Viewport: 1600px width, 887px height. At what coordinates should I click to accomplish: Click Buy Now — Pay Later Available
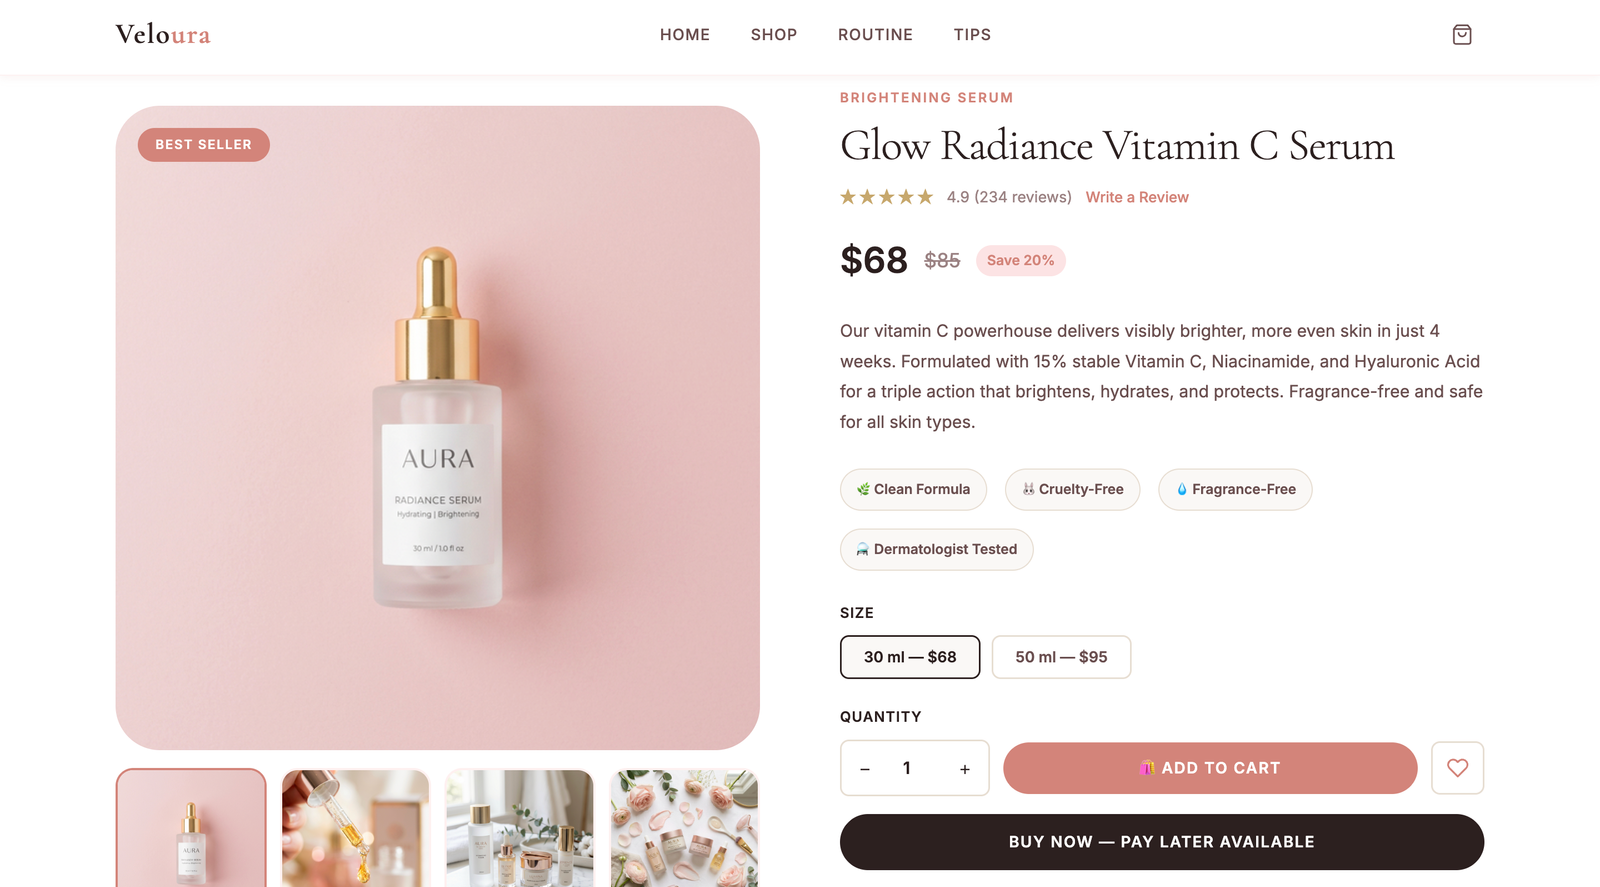[x=1162, y=842]
